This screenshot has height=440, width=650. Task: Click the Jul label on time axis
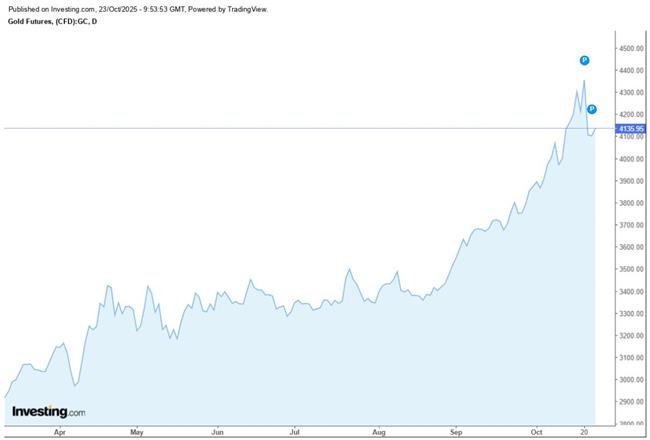(295, 433)
